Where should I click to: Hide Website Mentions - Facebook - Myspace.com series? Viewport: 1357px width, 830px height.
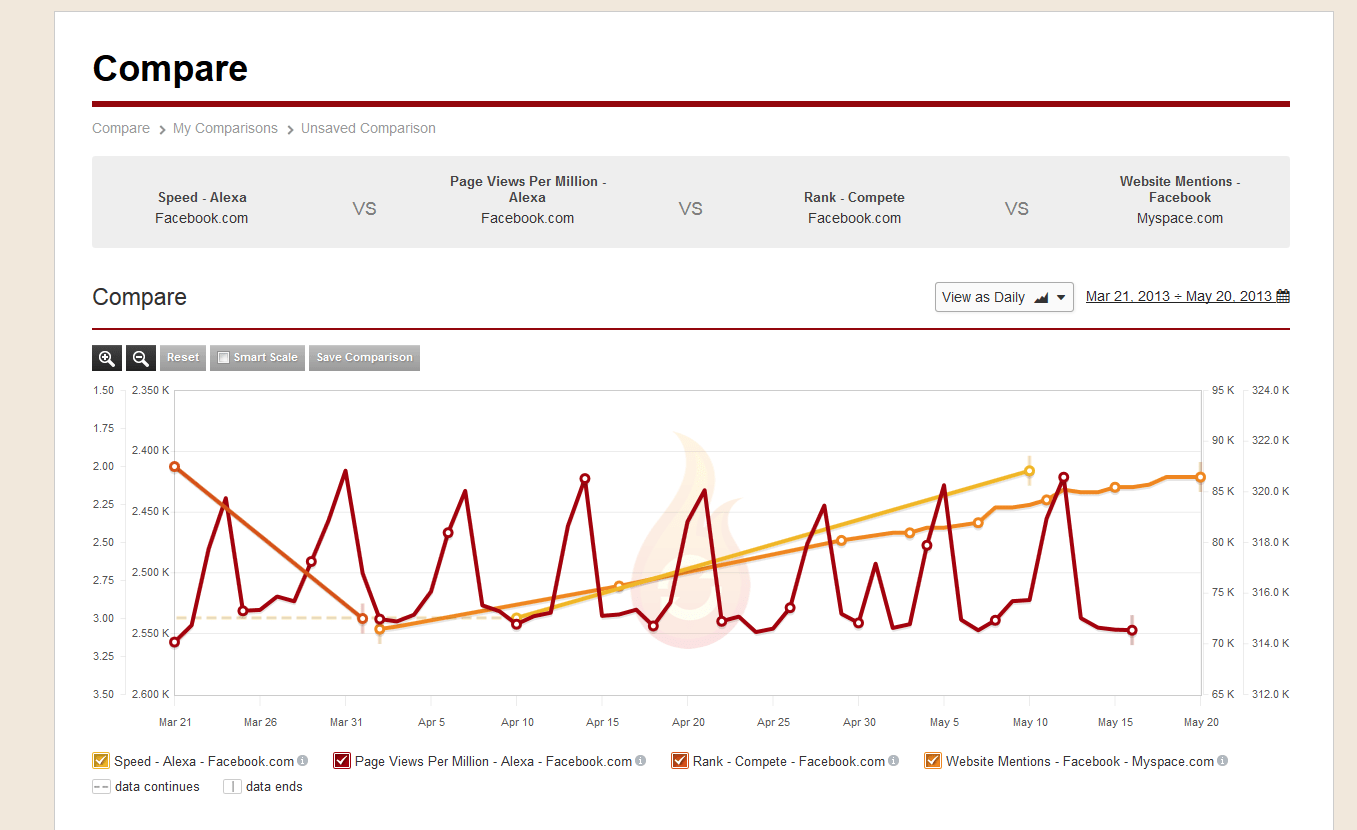[933, 761]
